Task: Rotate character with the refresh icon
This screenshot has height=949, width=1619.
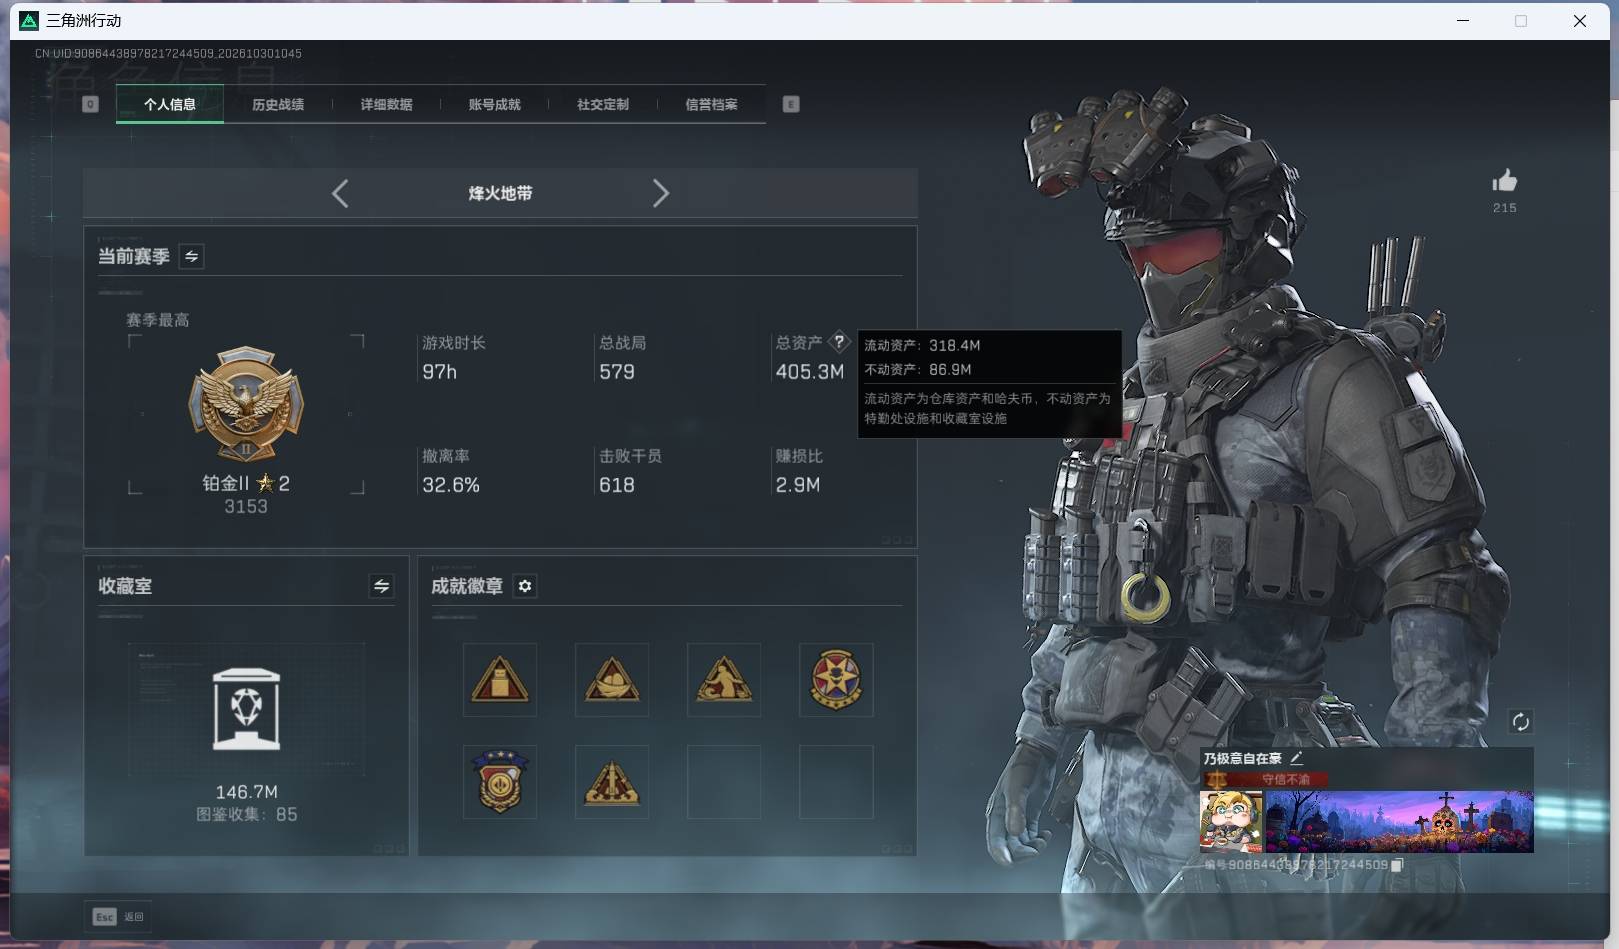Action: 1520,722
